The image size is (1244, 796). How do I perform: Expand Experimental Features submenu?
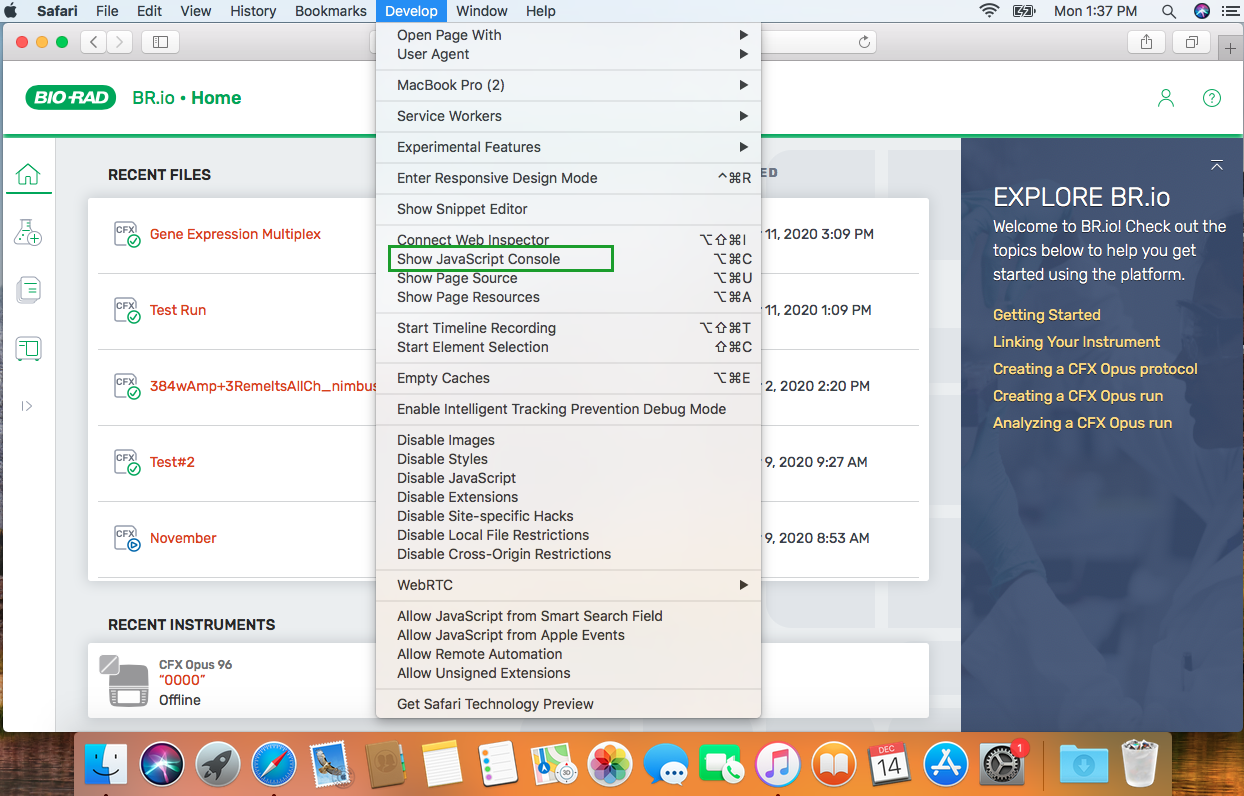[568, 147]
